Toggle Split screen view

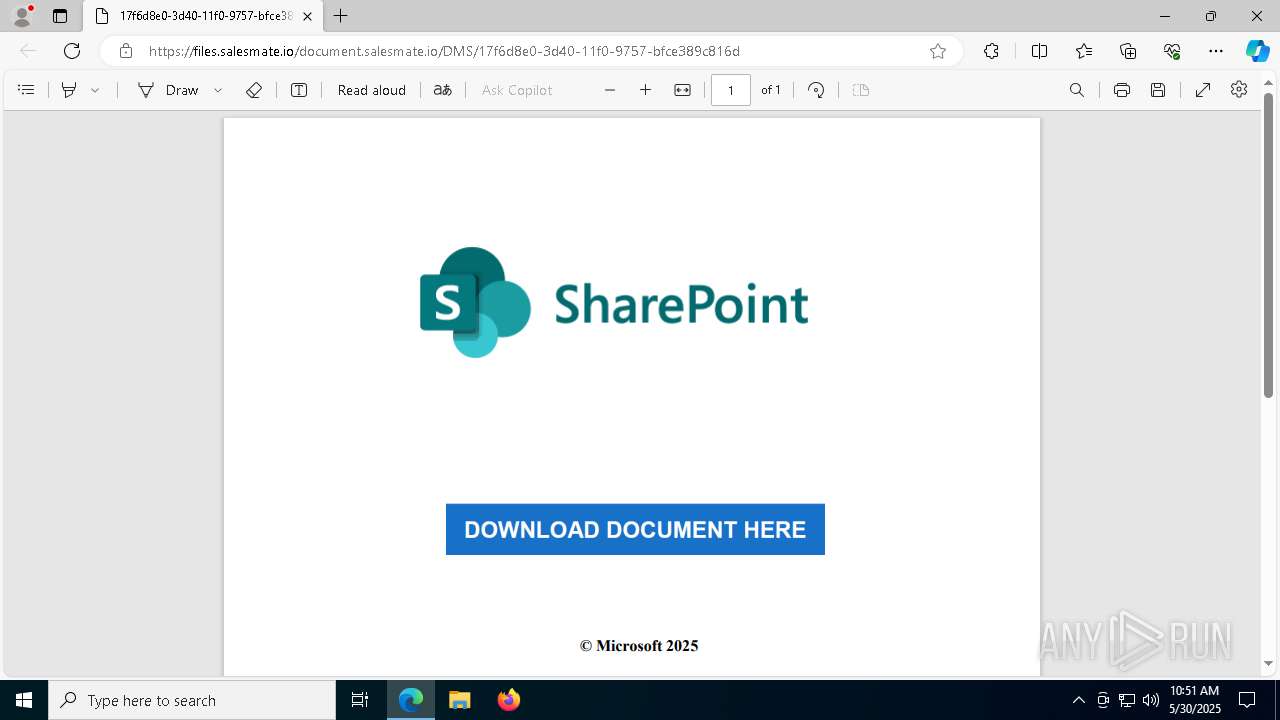point(1039,51)
